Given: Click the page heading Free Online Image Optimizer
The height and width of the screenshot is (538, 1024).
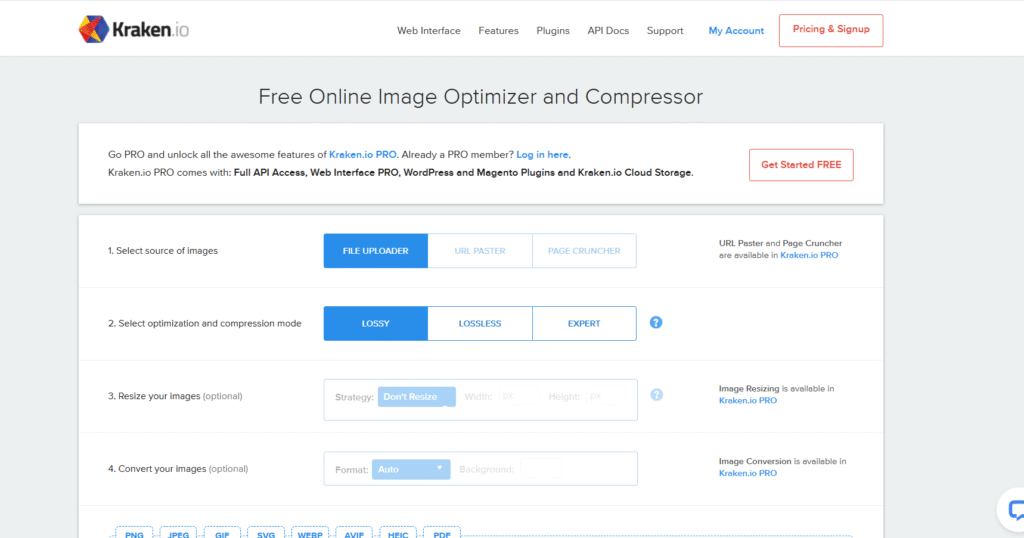Looking at the screenshot, I should [x=481, y=97].
